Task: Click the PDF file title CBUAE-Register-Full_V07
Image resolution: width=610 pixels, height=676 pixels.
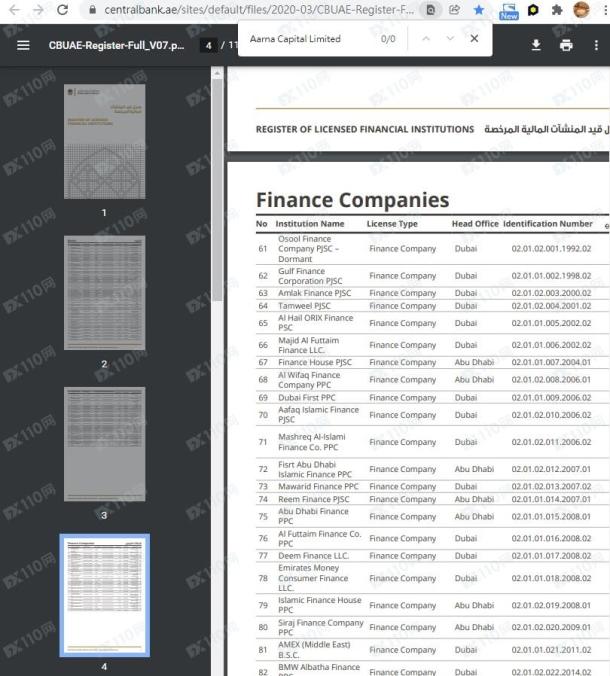Action: coord(116,45)
